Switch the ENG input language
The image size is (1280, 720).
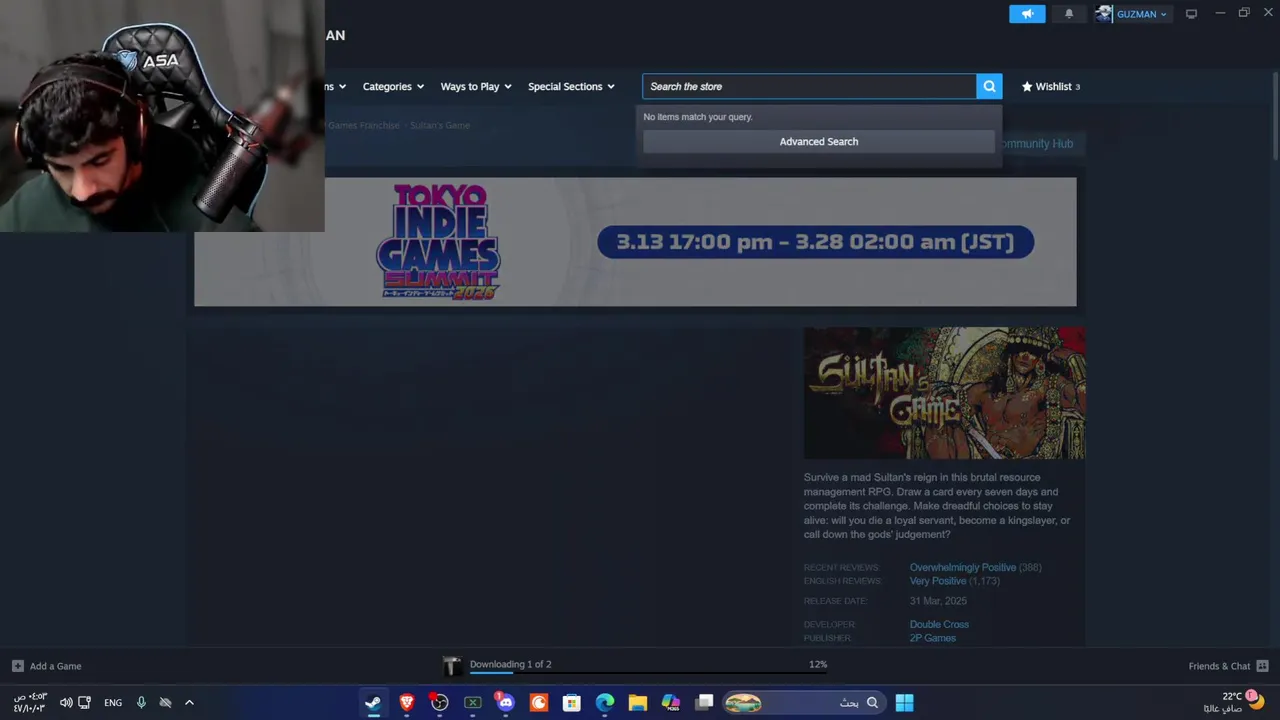pos(113,703)
